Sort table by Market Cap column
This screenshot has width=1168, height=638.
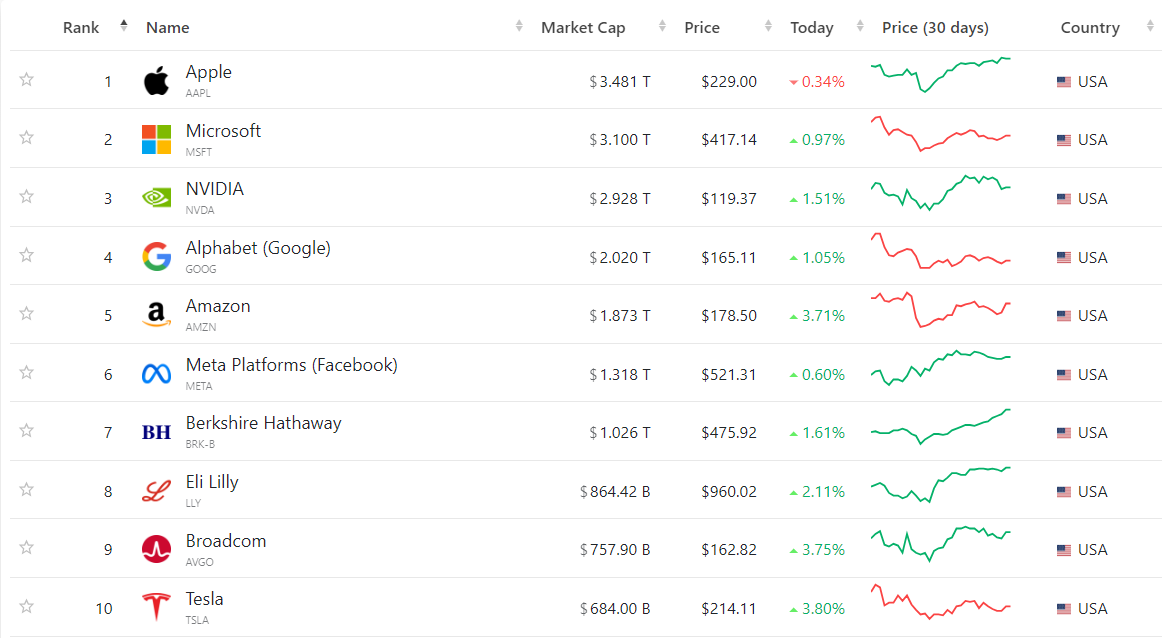[583, 28]
